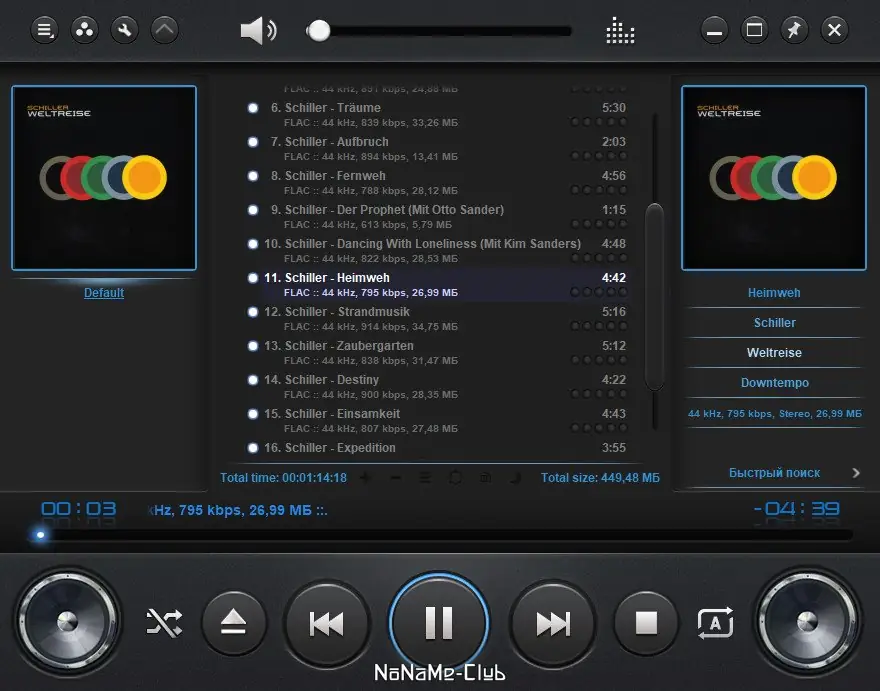Image resolution: width=880 pixels, height=691 pixels.
Task: Toggle the check dot for Träume
Action: click(253, 108)
